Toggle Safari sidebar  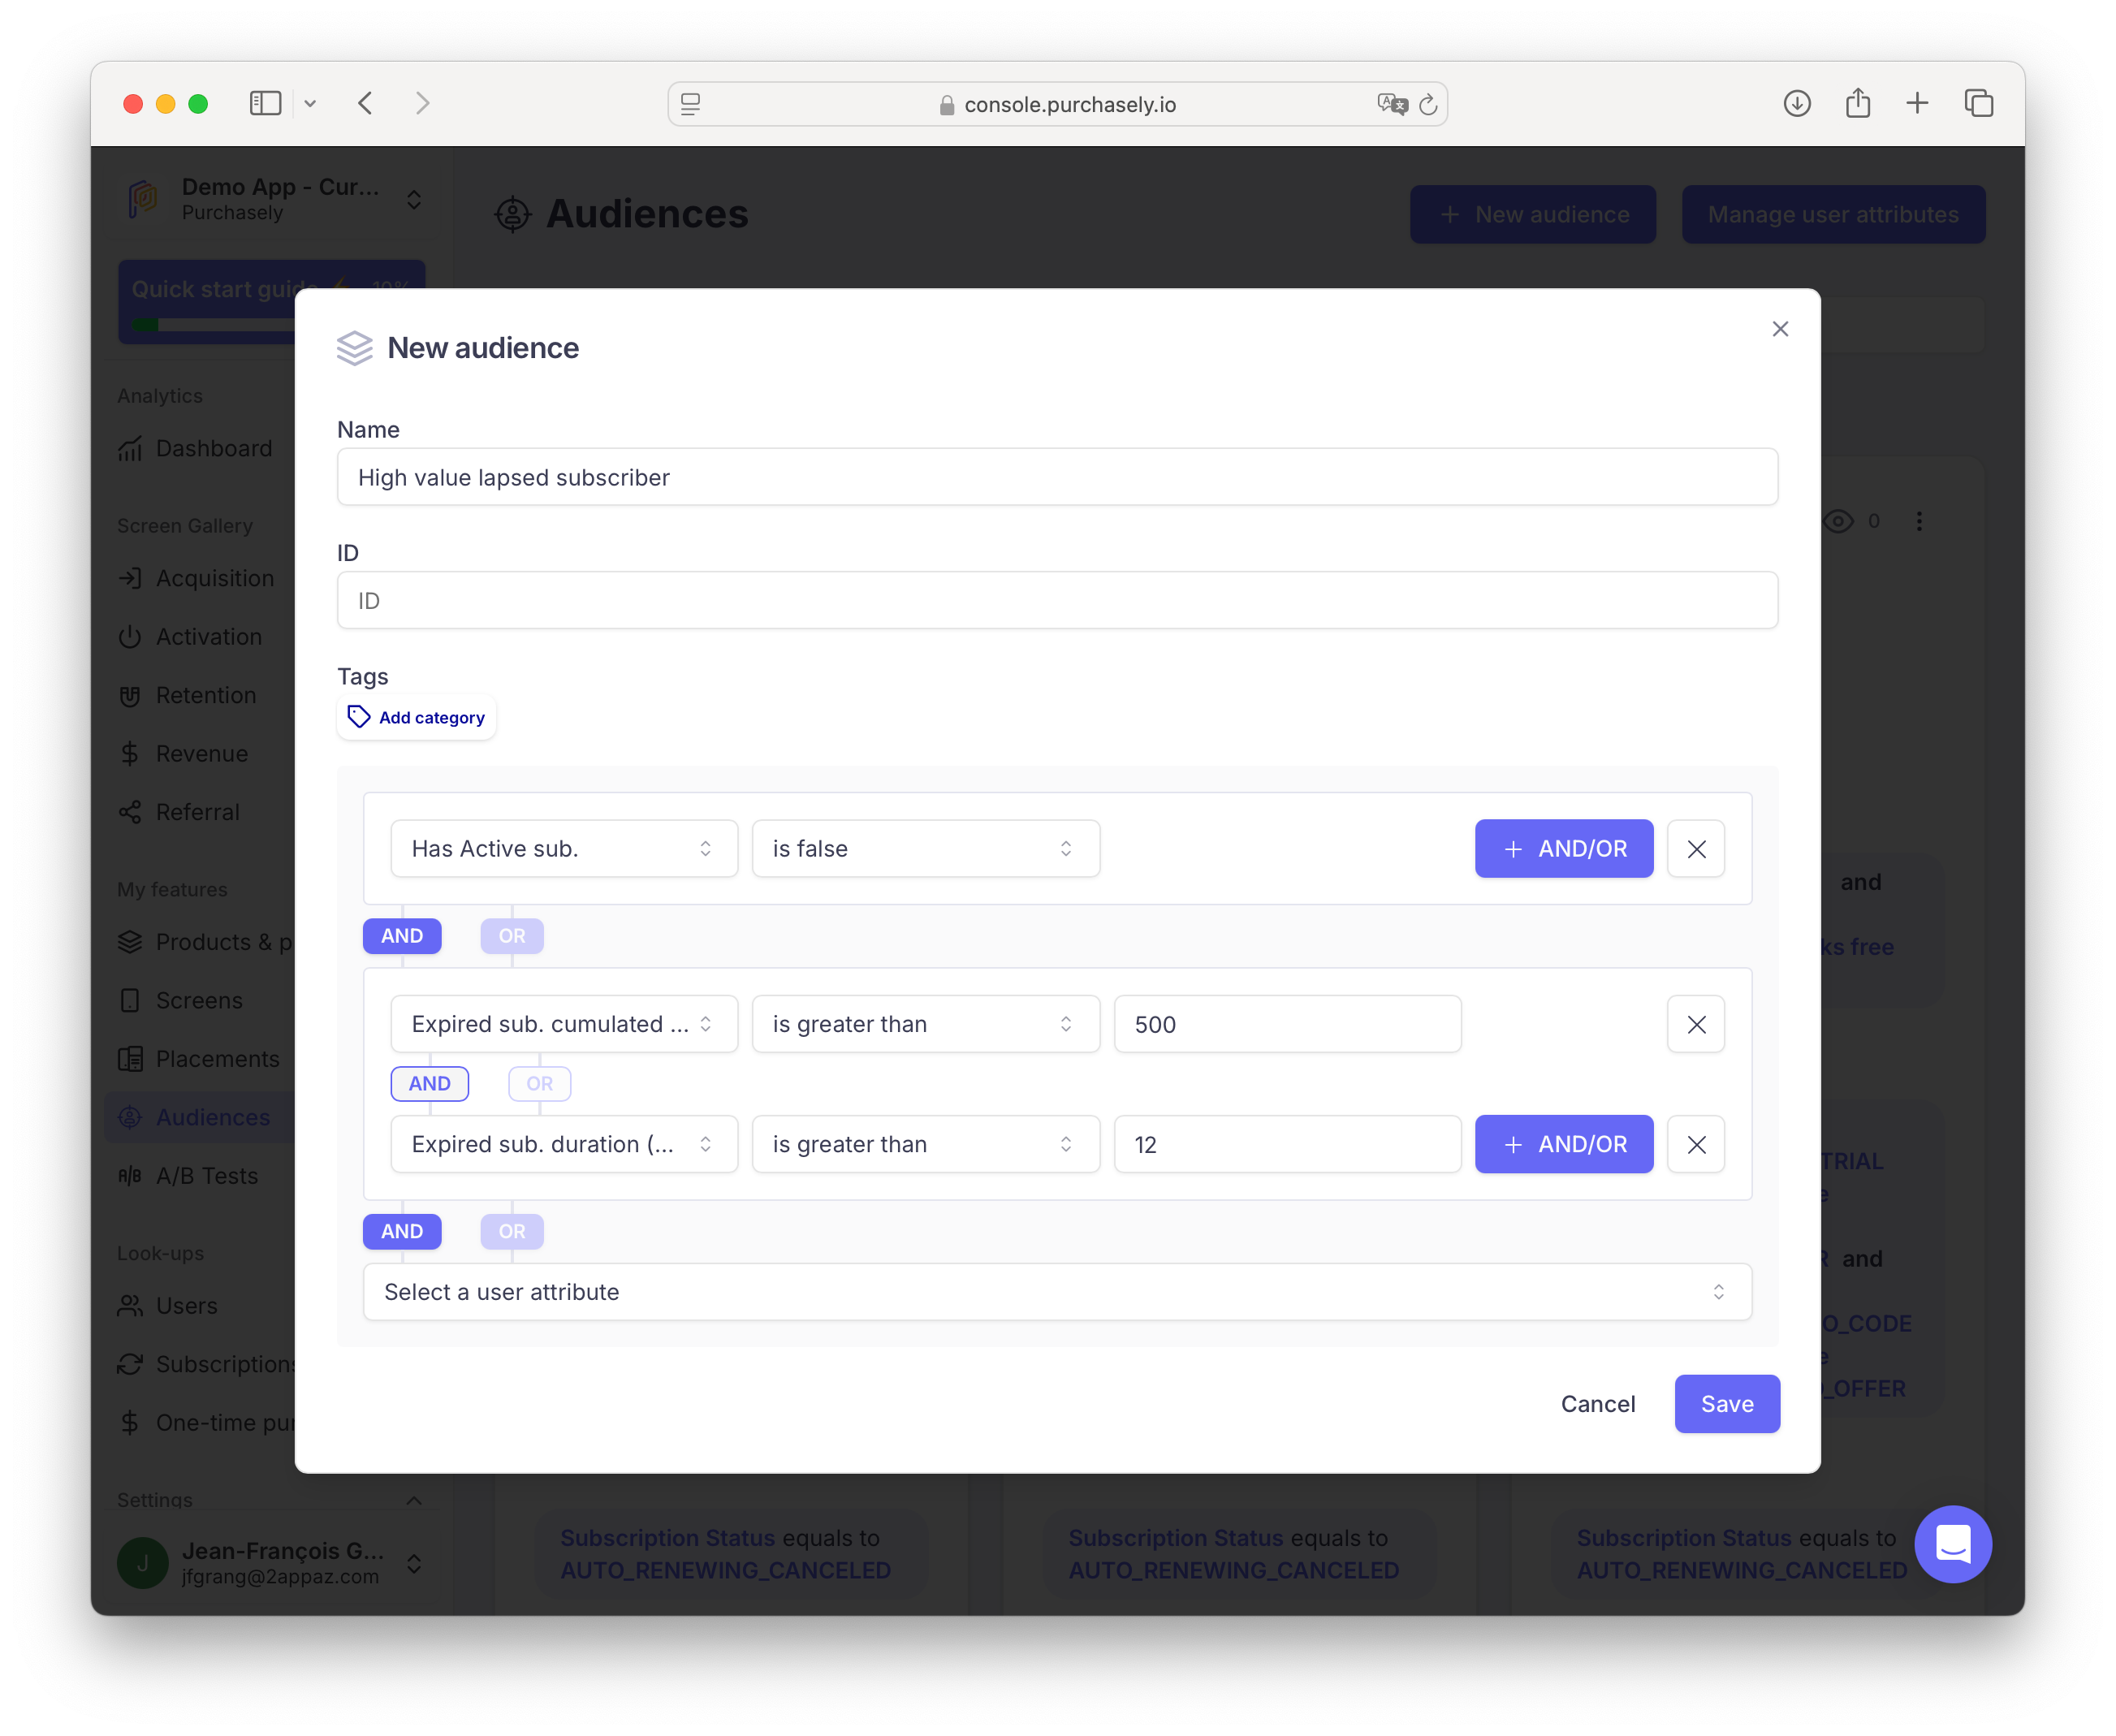(265, 103)
